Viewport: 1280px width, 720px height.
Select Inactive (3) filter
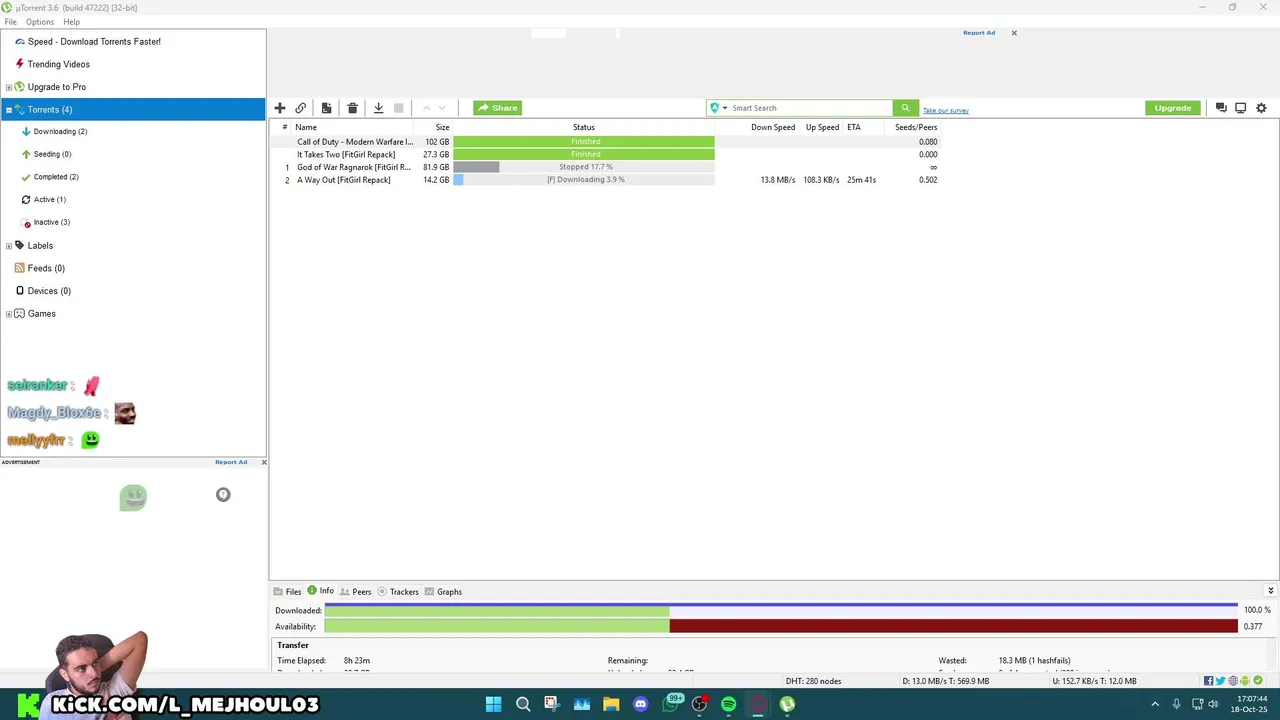click(51, 222)
